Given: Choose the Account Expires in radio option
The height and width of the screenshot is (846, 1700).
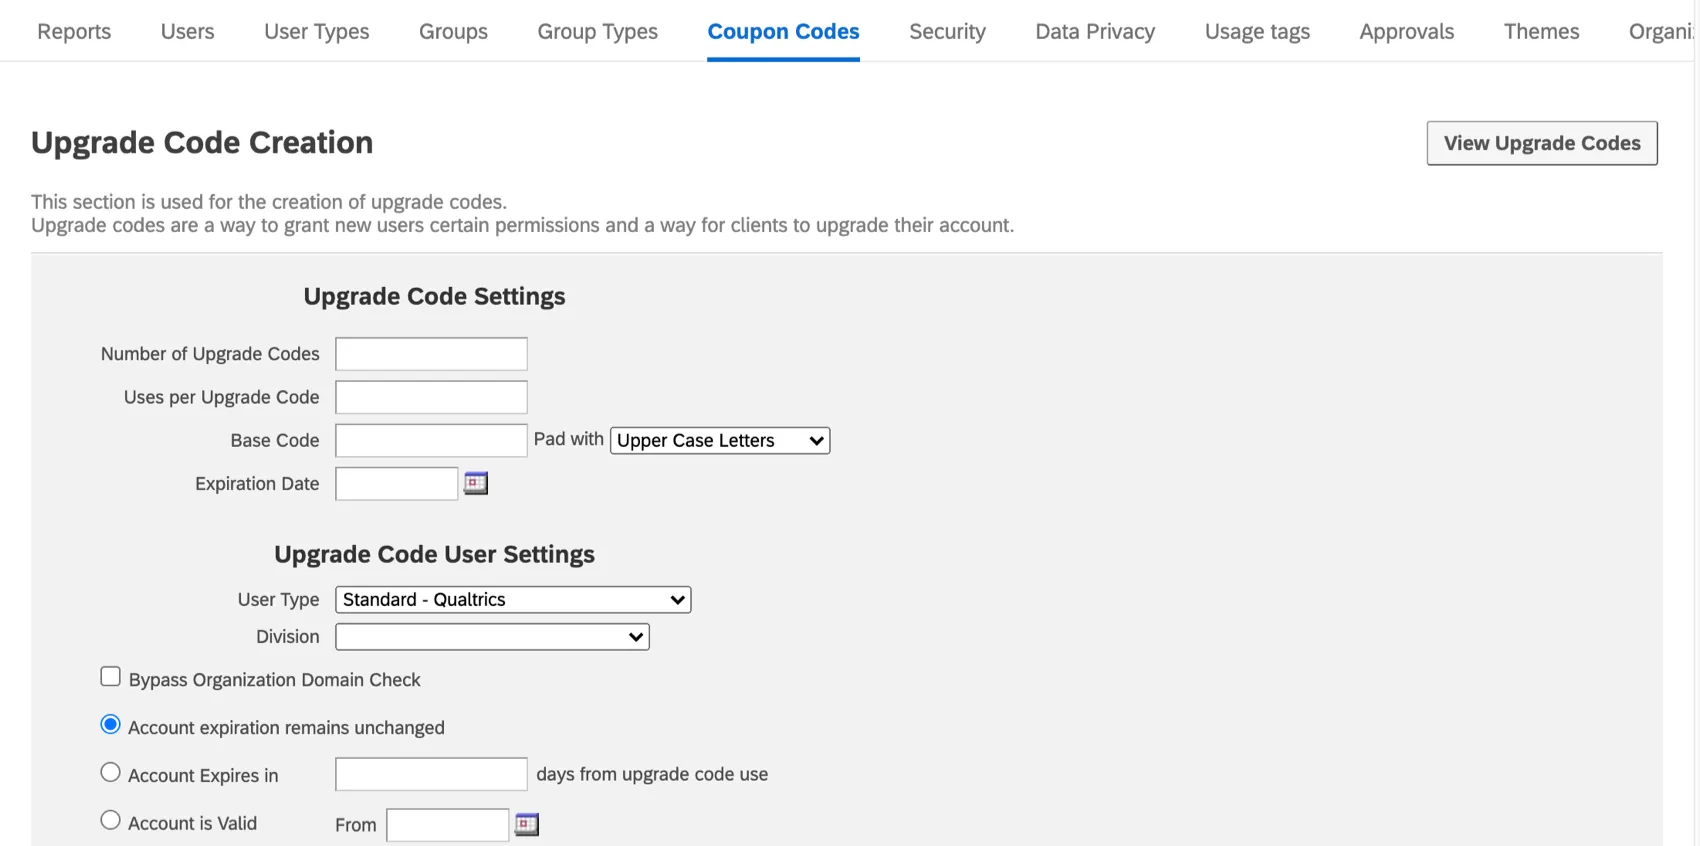Looking at the screenshot, I should 111,773.
